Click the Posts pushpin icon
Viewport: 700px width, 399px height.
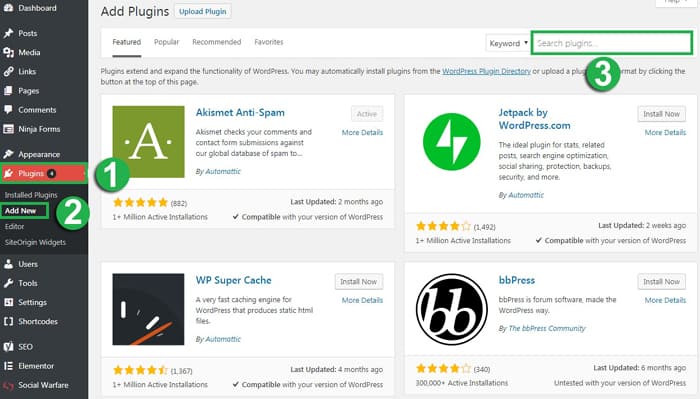(8, 33)
